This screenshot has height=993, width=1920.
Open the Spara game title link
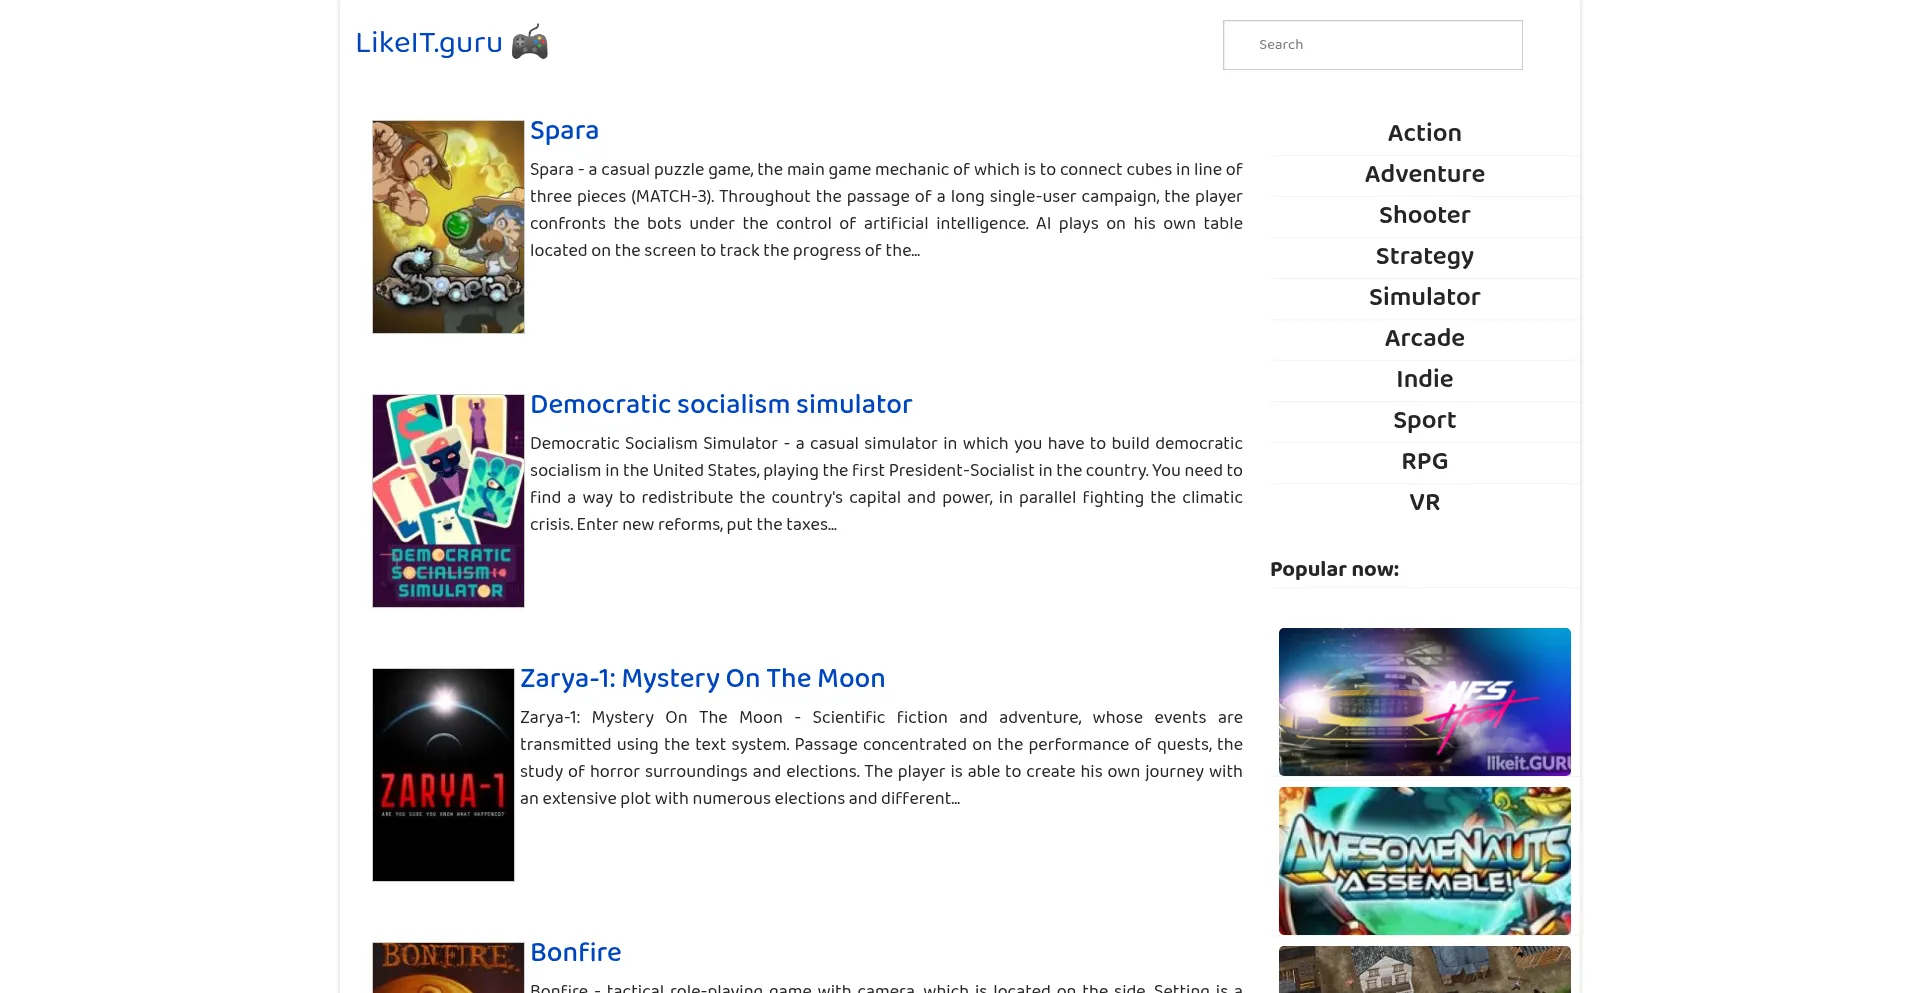pyautogui.click(x=564, y=131)
